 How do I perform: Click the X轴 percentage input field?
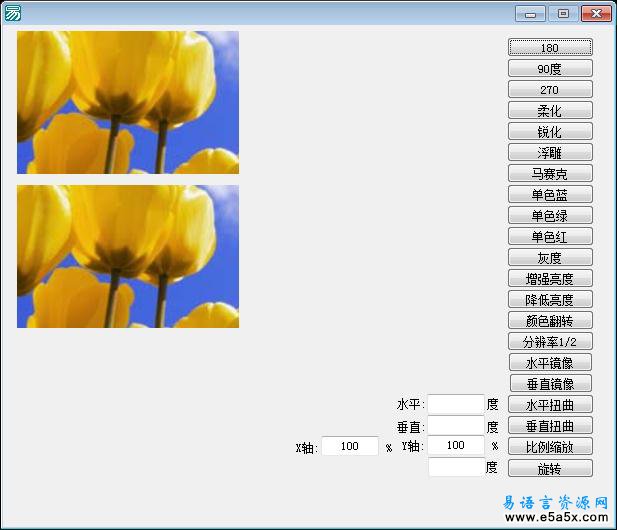tap(350, 446)
